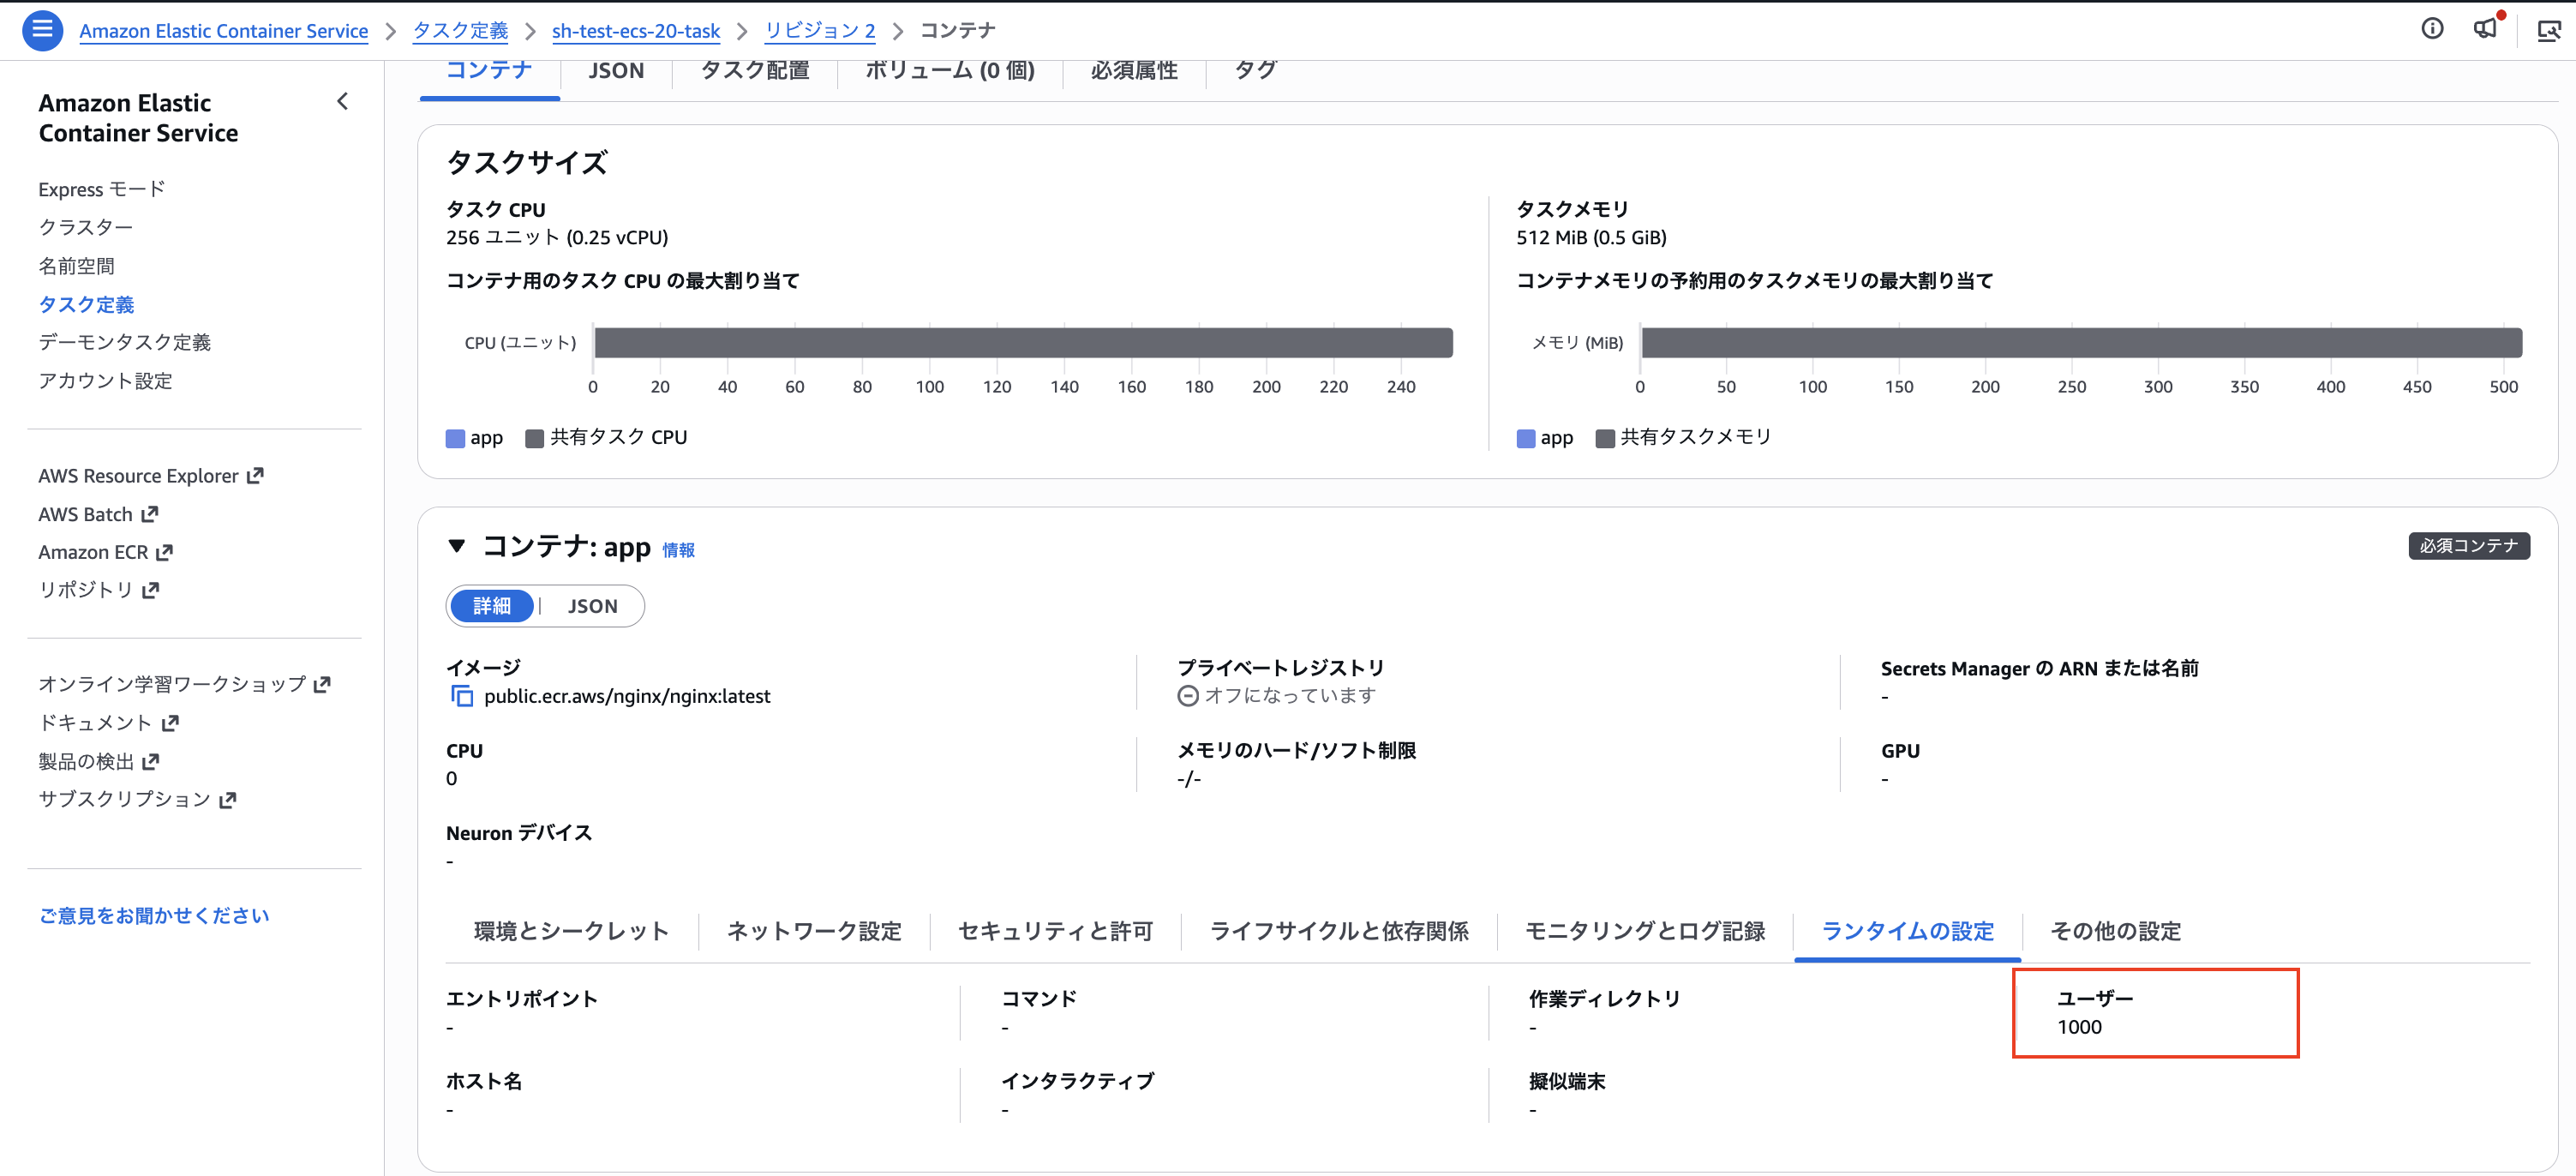Click リビジョン 2 breadcrumb
The image size is (2576, 1176).
[819, 31]
